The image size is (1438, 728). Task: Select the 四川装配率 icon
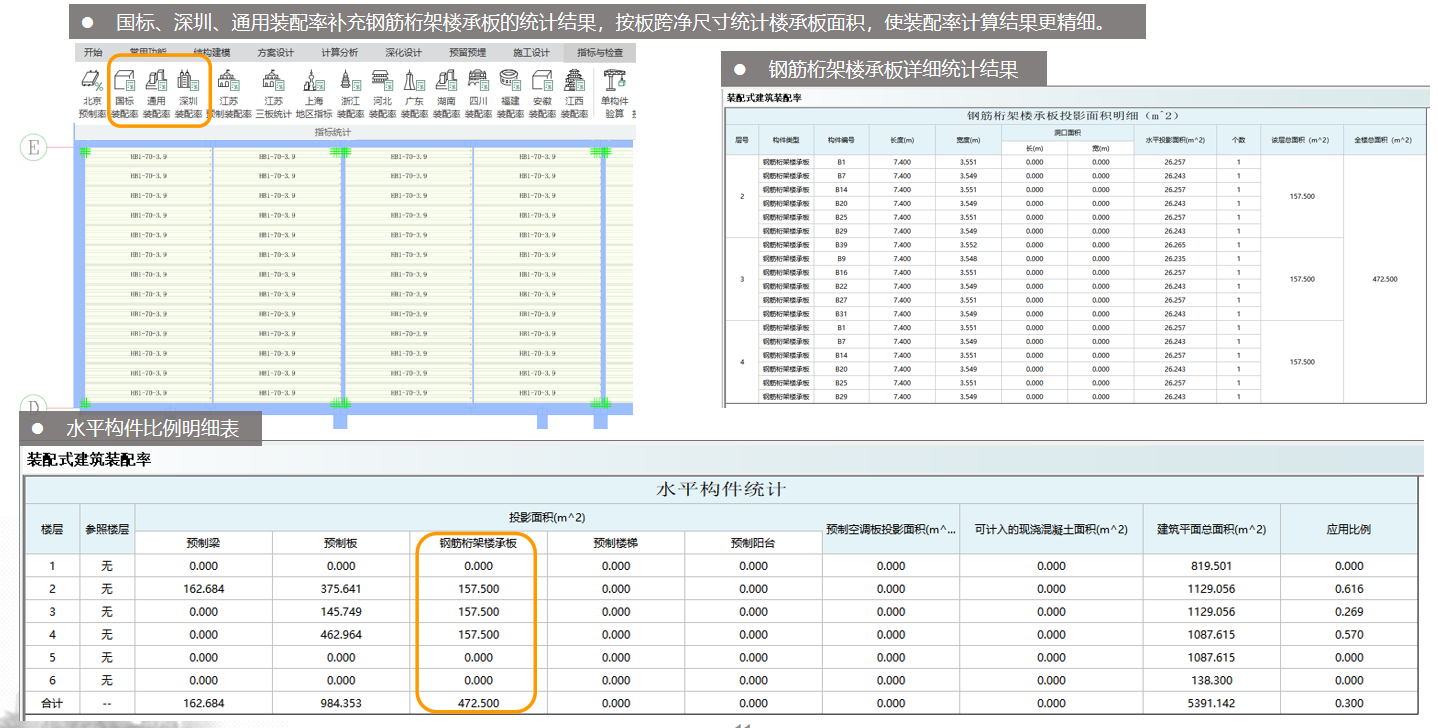[478, 82]
